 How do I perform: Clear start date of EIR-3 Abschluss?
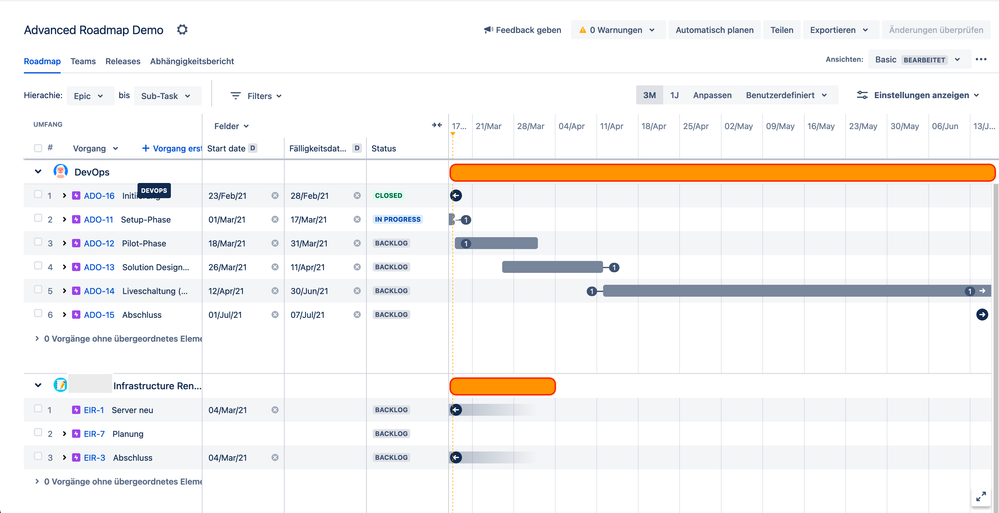(x=275, y=458)
